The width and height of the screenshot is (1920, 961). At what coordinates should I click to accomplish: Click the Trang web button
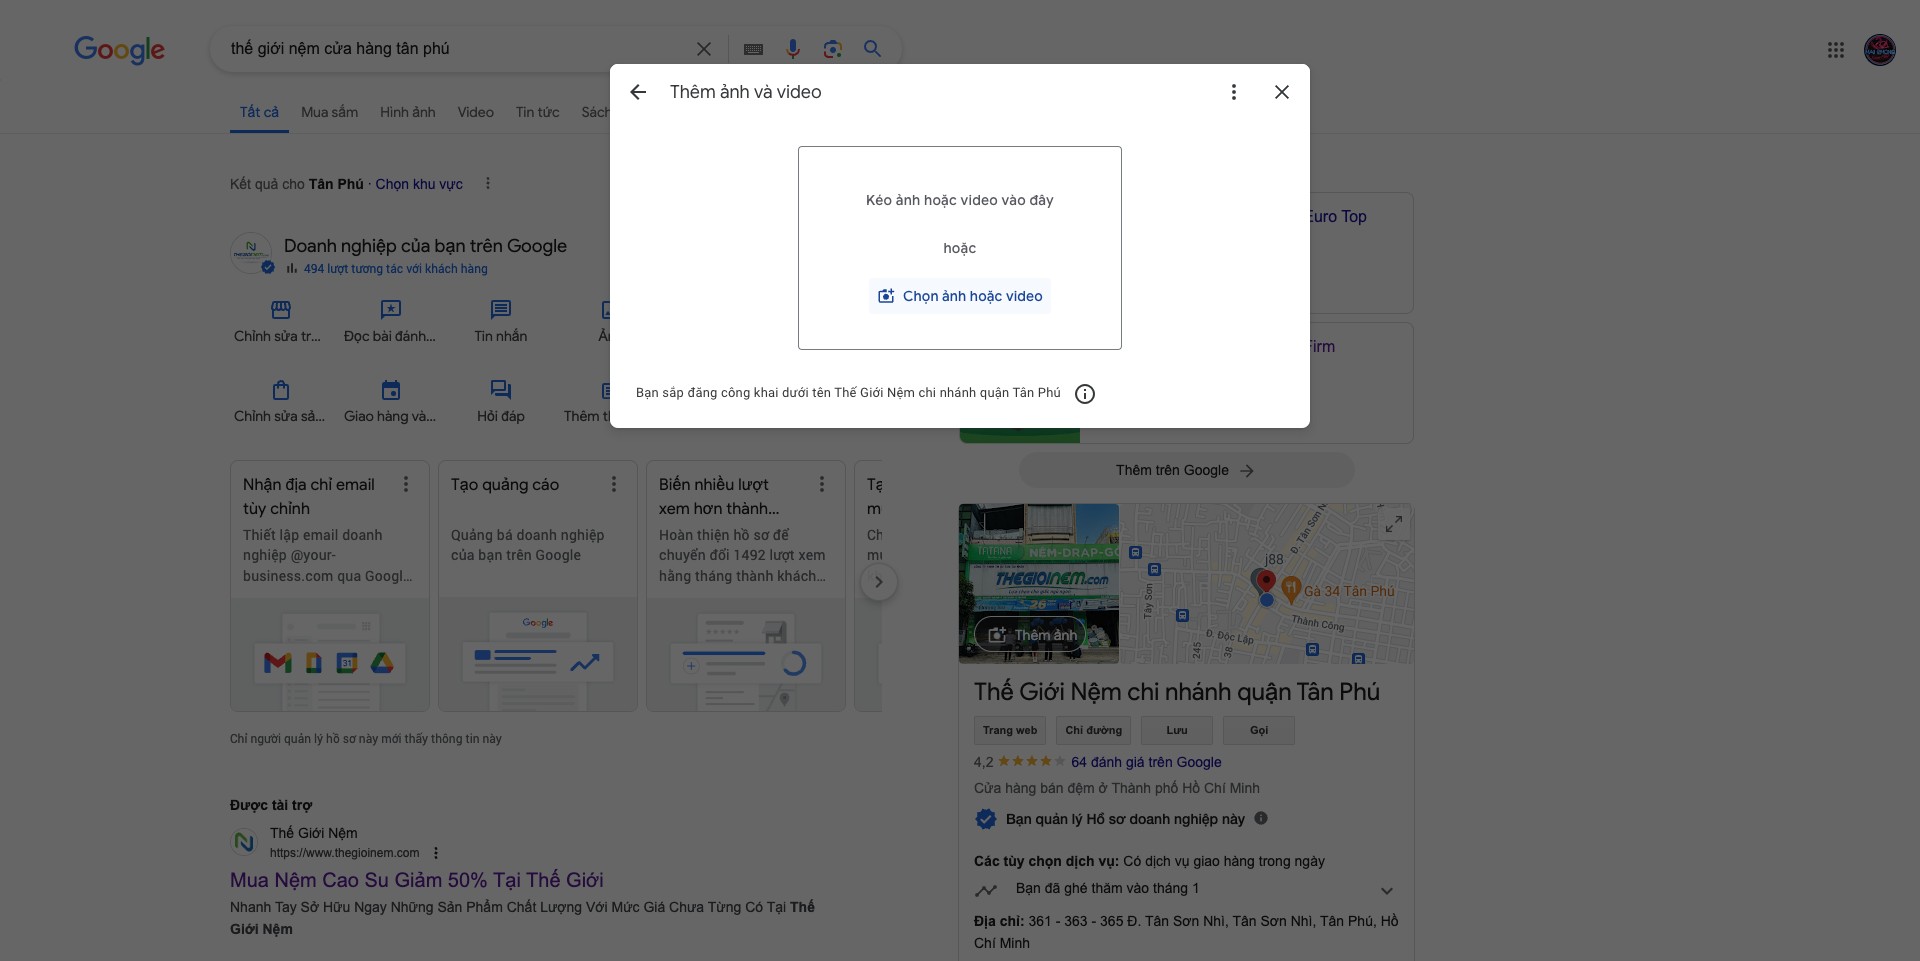1010,731
